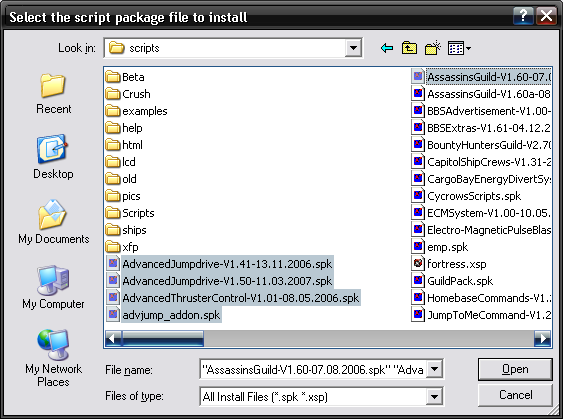Open the Look in folder dropdown
563x419 pixels.
[x=353, y=48]
